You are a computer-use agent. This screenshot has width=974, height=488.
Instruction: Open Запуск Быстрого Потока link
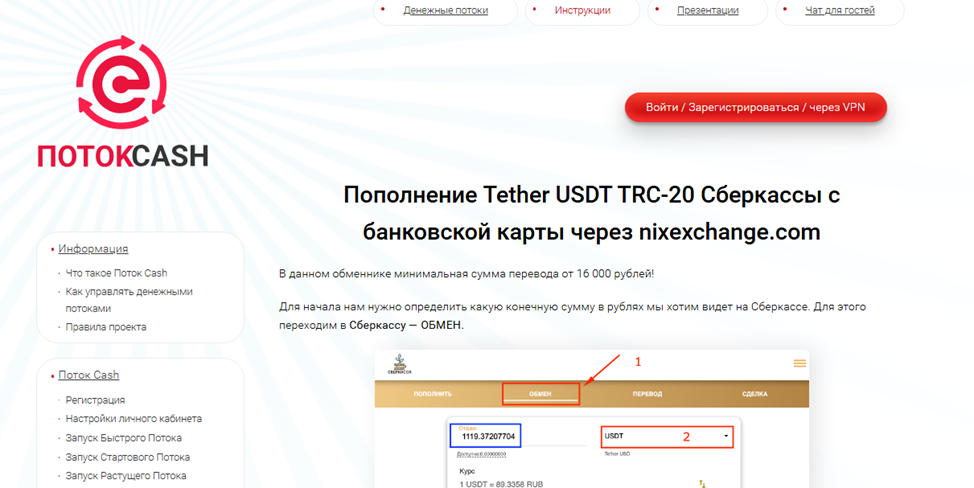coord(124,438)
